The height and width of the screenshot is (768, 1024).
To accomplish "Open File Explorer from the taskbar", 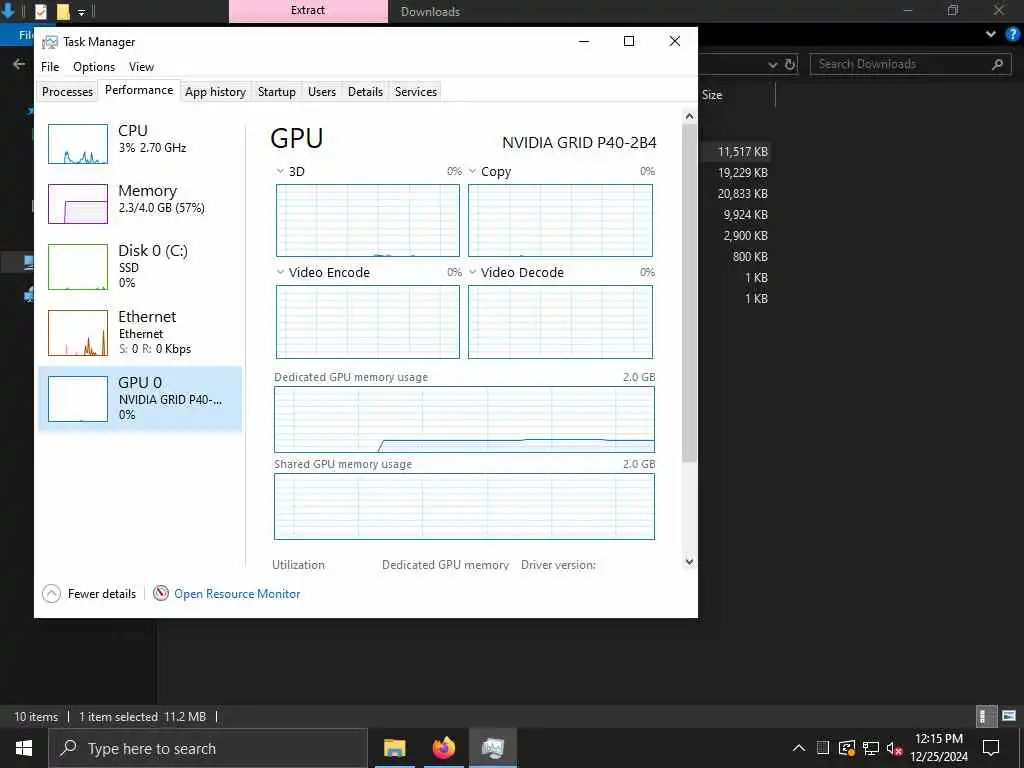I will coord(394,748).
